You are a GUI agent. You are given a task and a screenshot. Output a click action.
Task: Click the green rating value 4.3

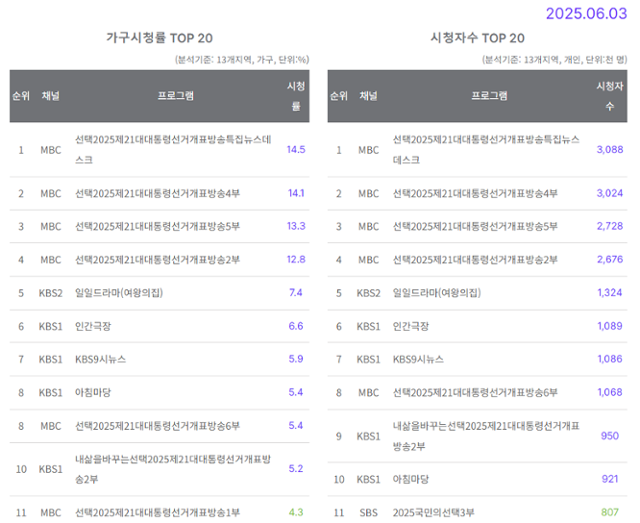[296, 512]
